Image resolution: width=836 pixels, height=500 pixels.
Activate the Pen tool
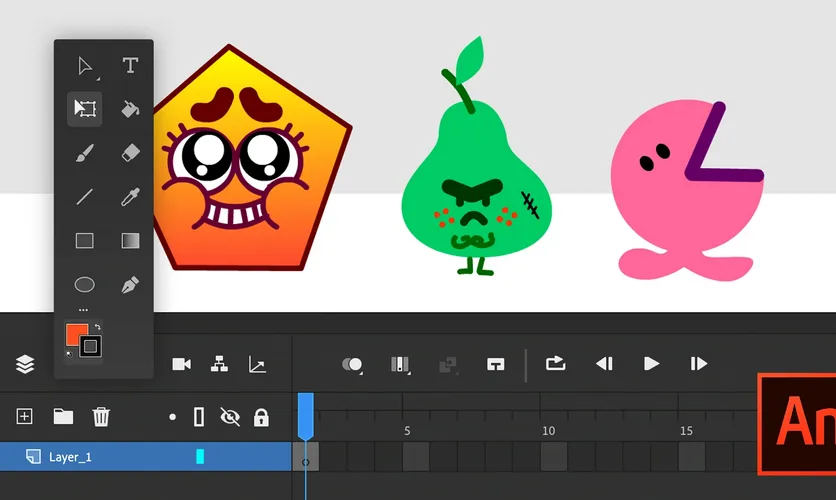pos(130,285)
